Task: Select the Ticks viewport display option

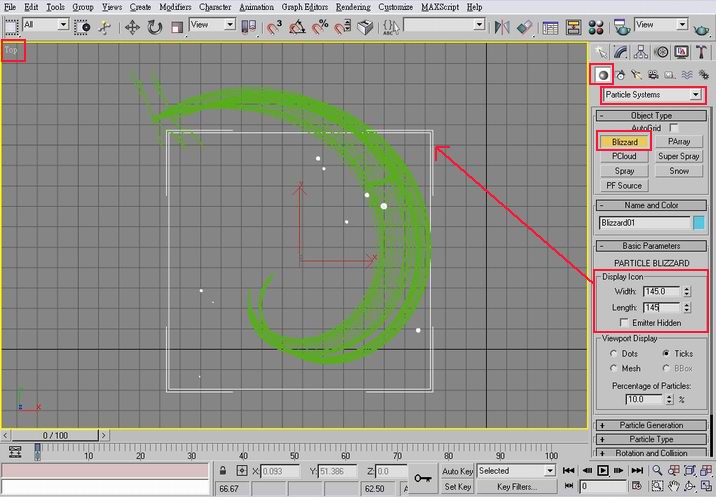Action: 666,354
